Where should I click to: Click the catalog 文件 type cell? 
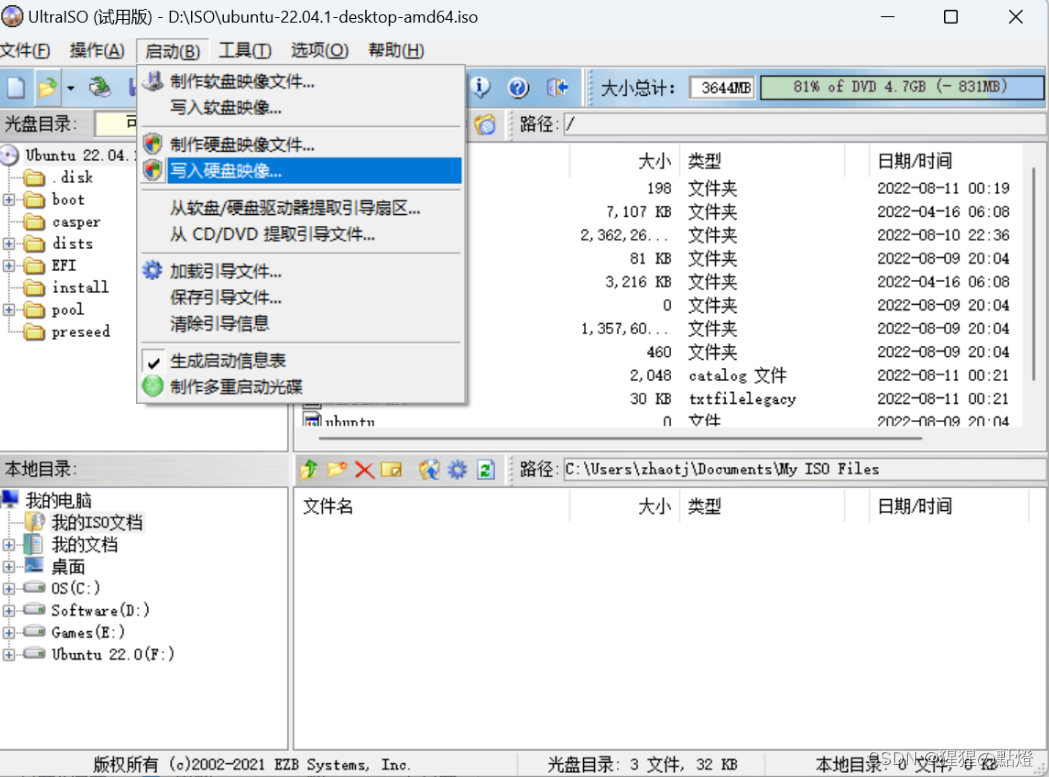737,375
